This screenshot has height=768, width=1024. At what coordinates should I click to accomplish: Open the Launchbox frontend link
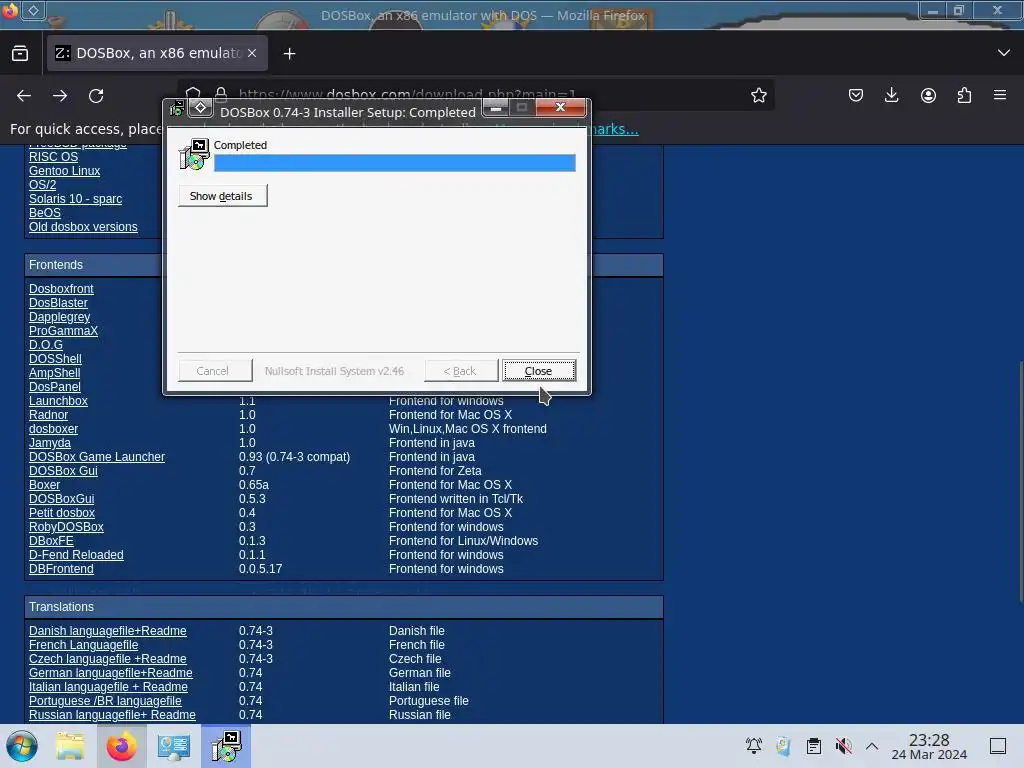[58, 400]
